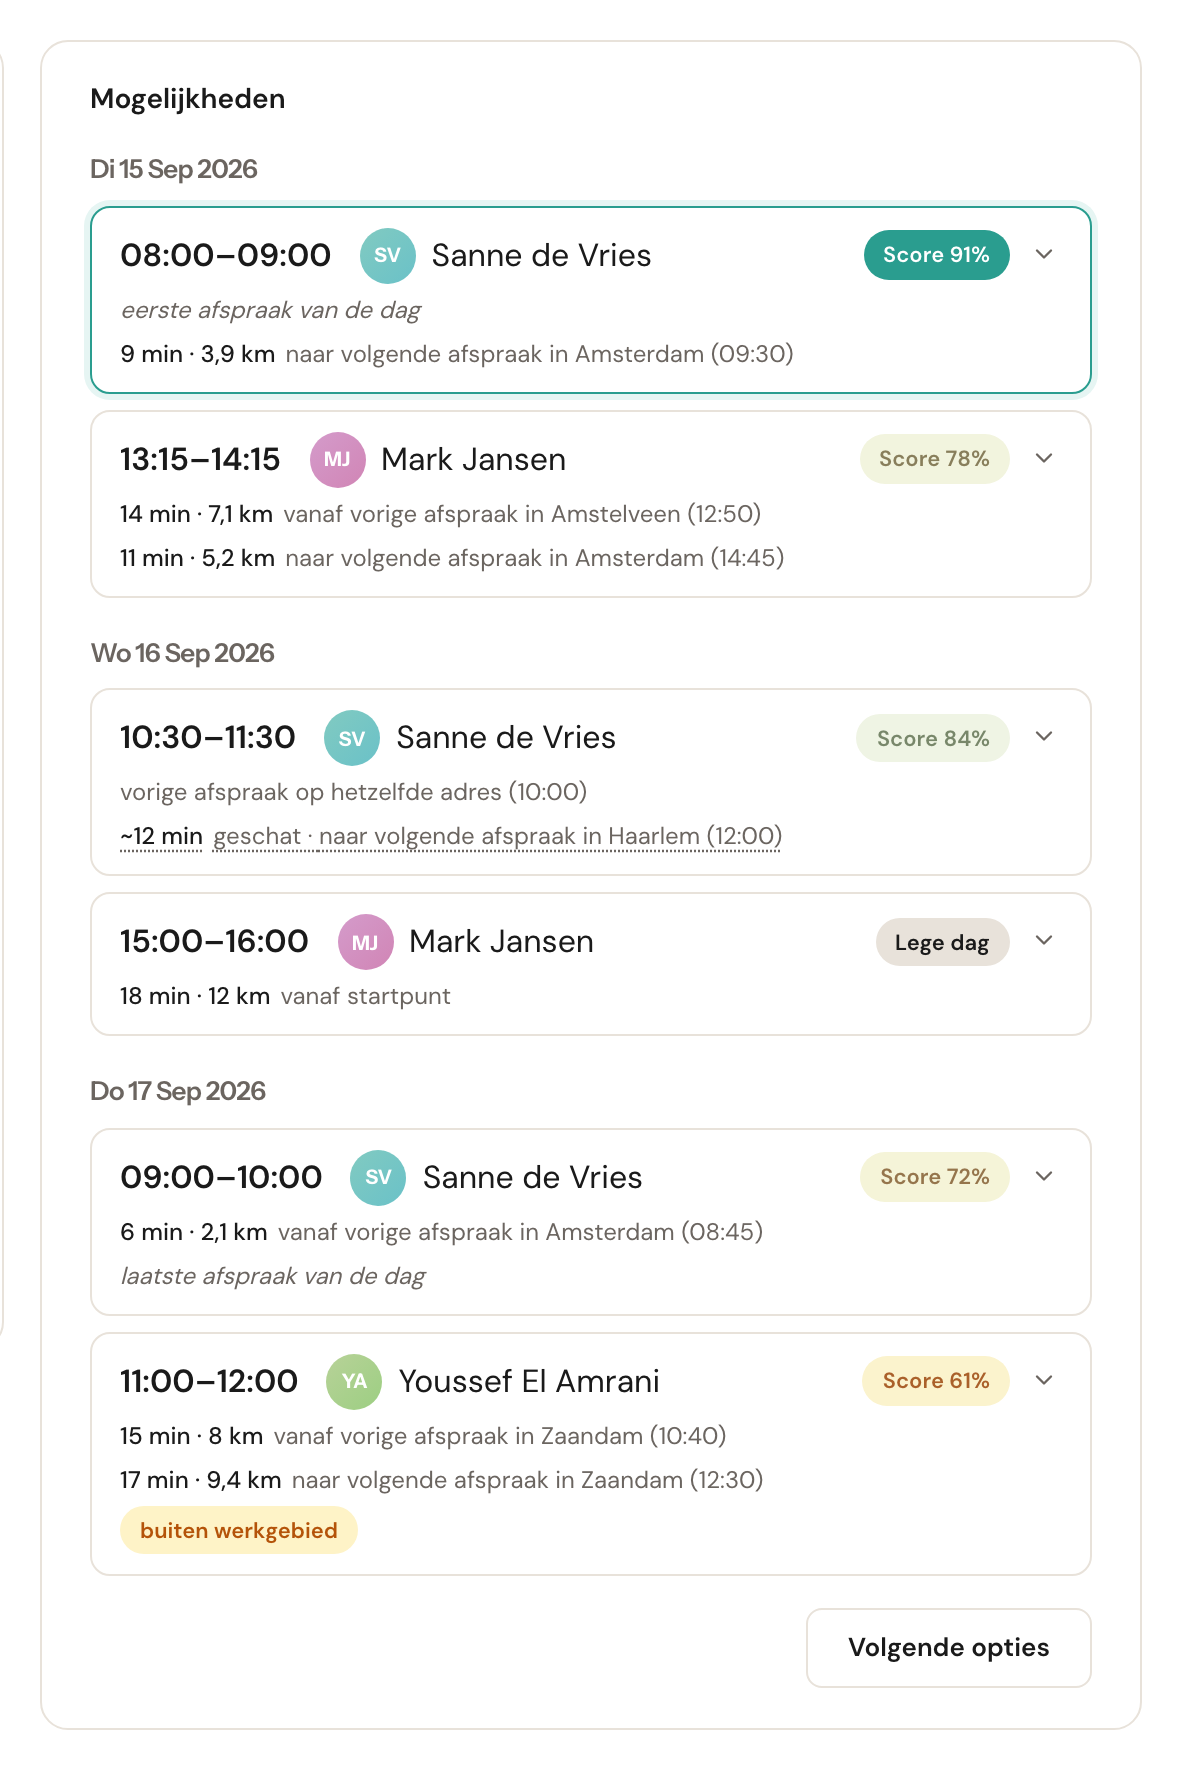This screenshot has width=1182, height=1768.
Task: Click SV avatar in the 10:30–11:30 slot
Action: pyautogui.click(x=352, y=738)
